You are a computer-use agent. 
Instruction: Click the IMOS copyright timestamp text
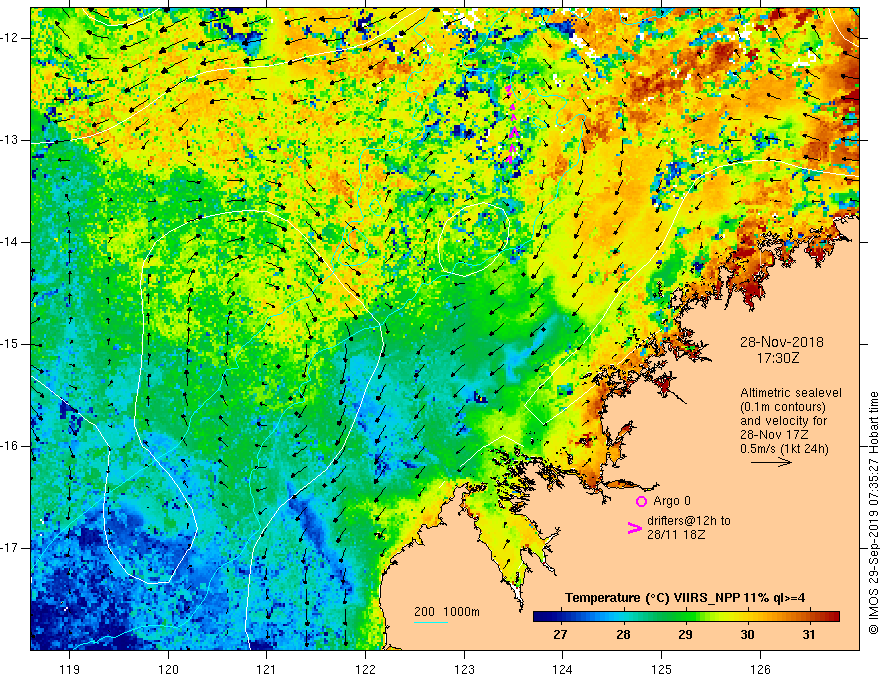(x=873, y=513)
